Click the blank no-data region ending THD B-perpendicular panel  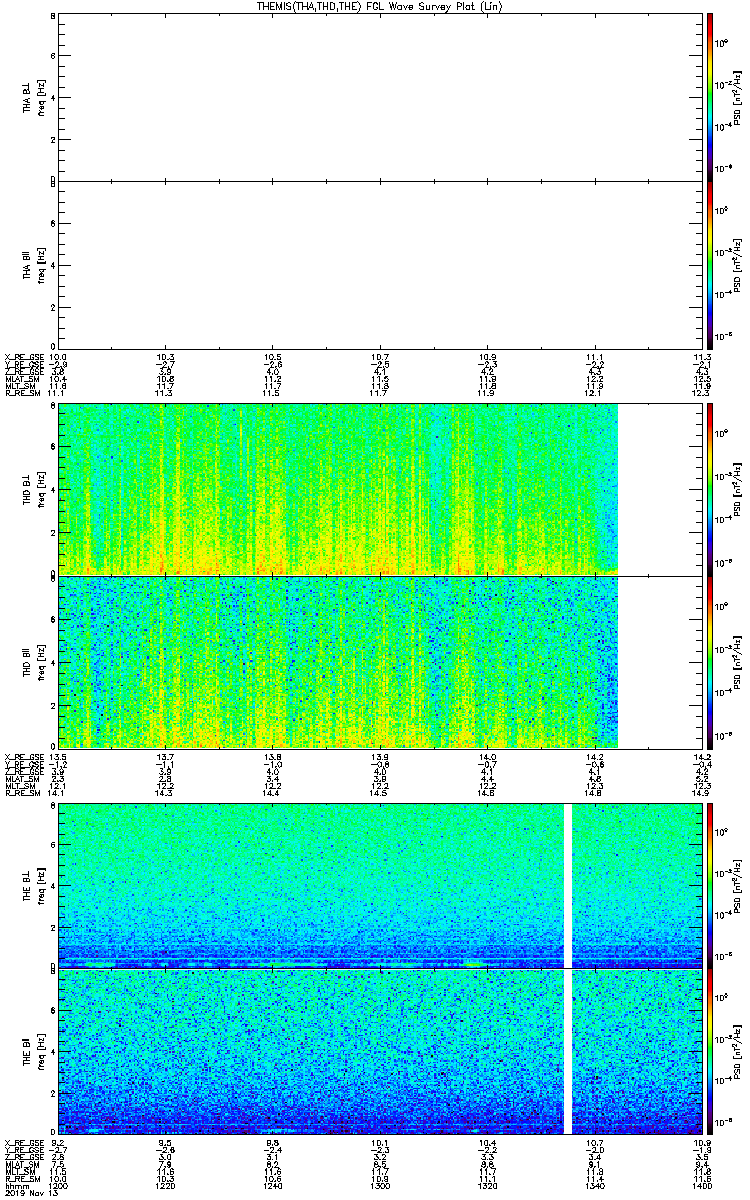pyautogui.click(x=659, y=489)
